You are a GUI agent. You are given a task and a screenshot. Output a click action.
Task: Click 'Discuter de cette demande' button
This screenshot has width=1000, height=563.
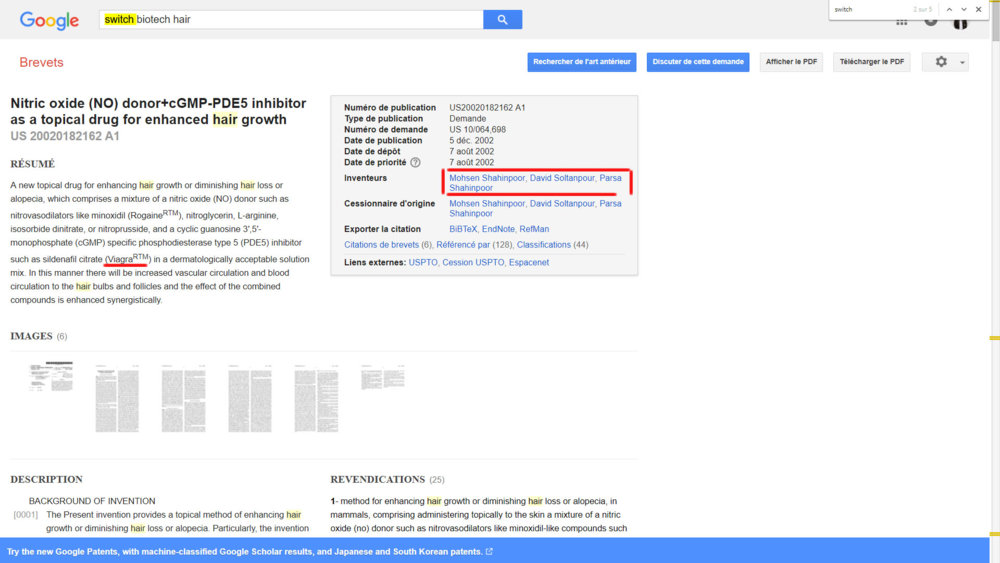pyautogui.click(x=698, y=62)
